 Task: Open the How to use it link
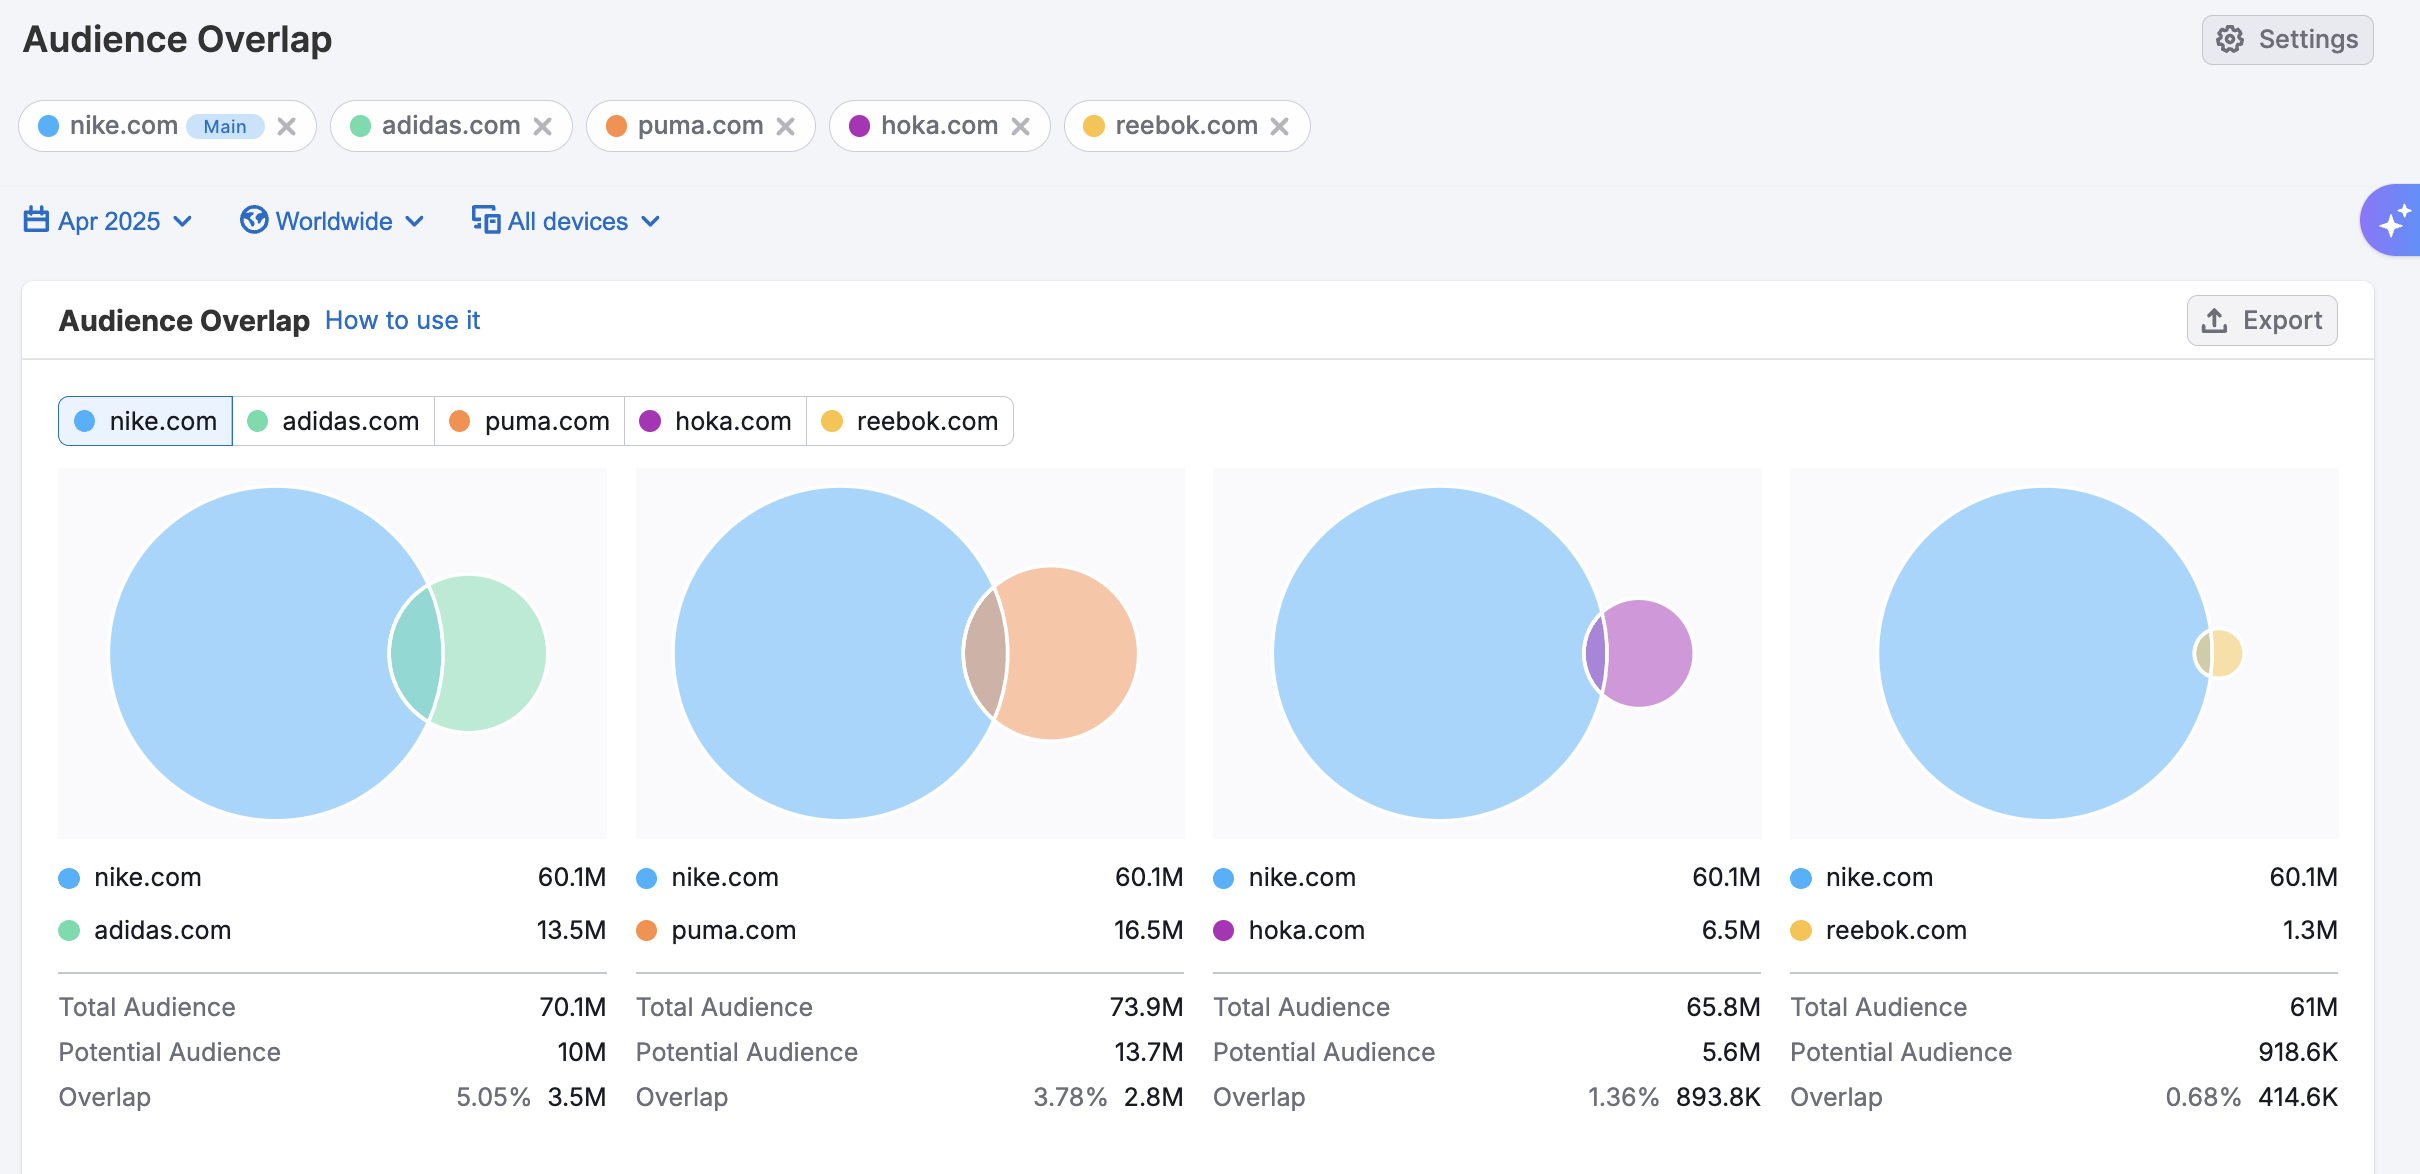[x=402, y=320]
